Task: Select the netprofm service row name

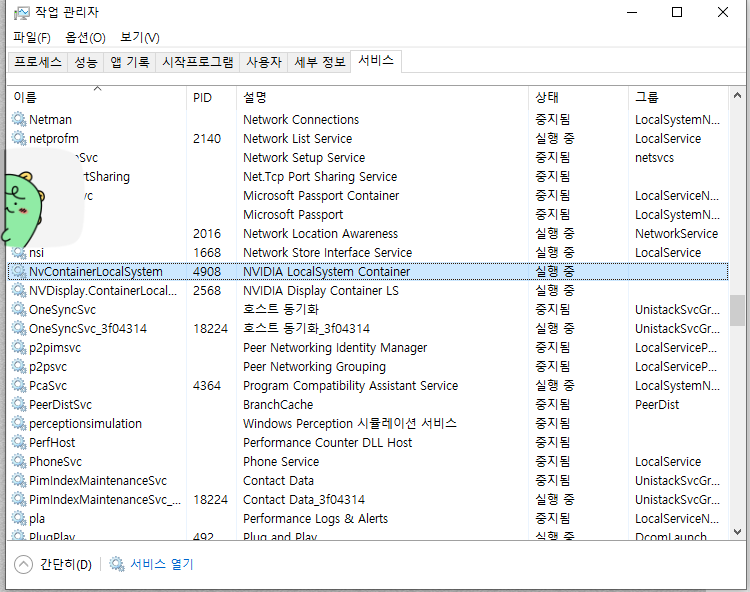Action: click(54, 139)
